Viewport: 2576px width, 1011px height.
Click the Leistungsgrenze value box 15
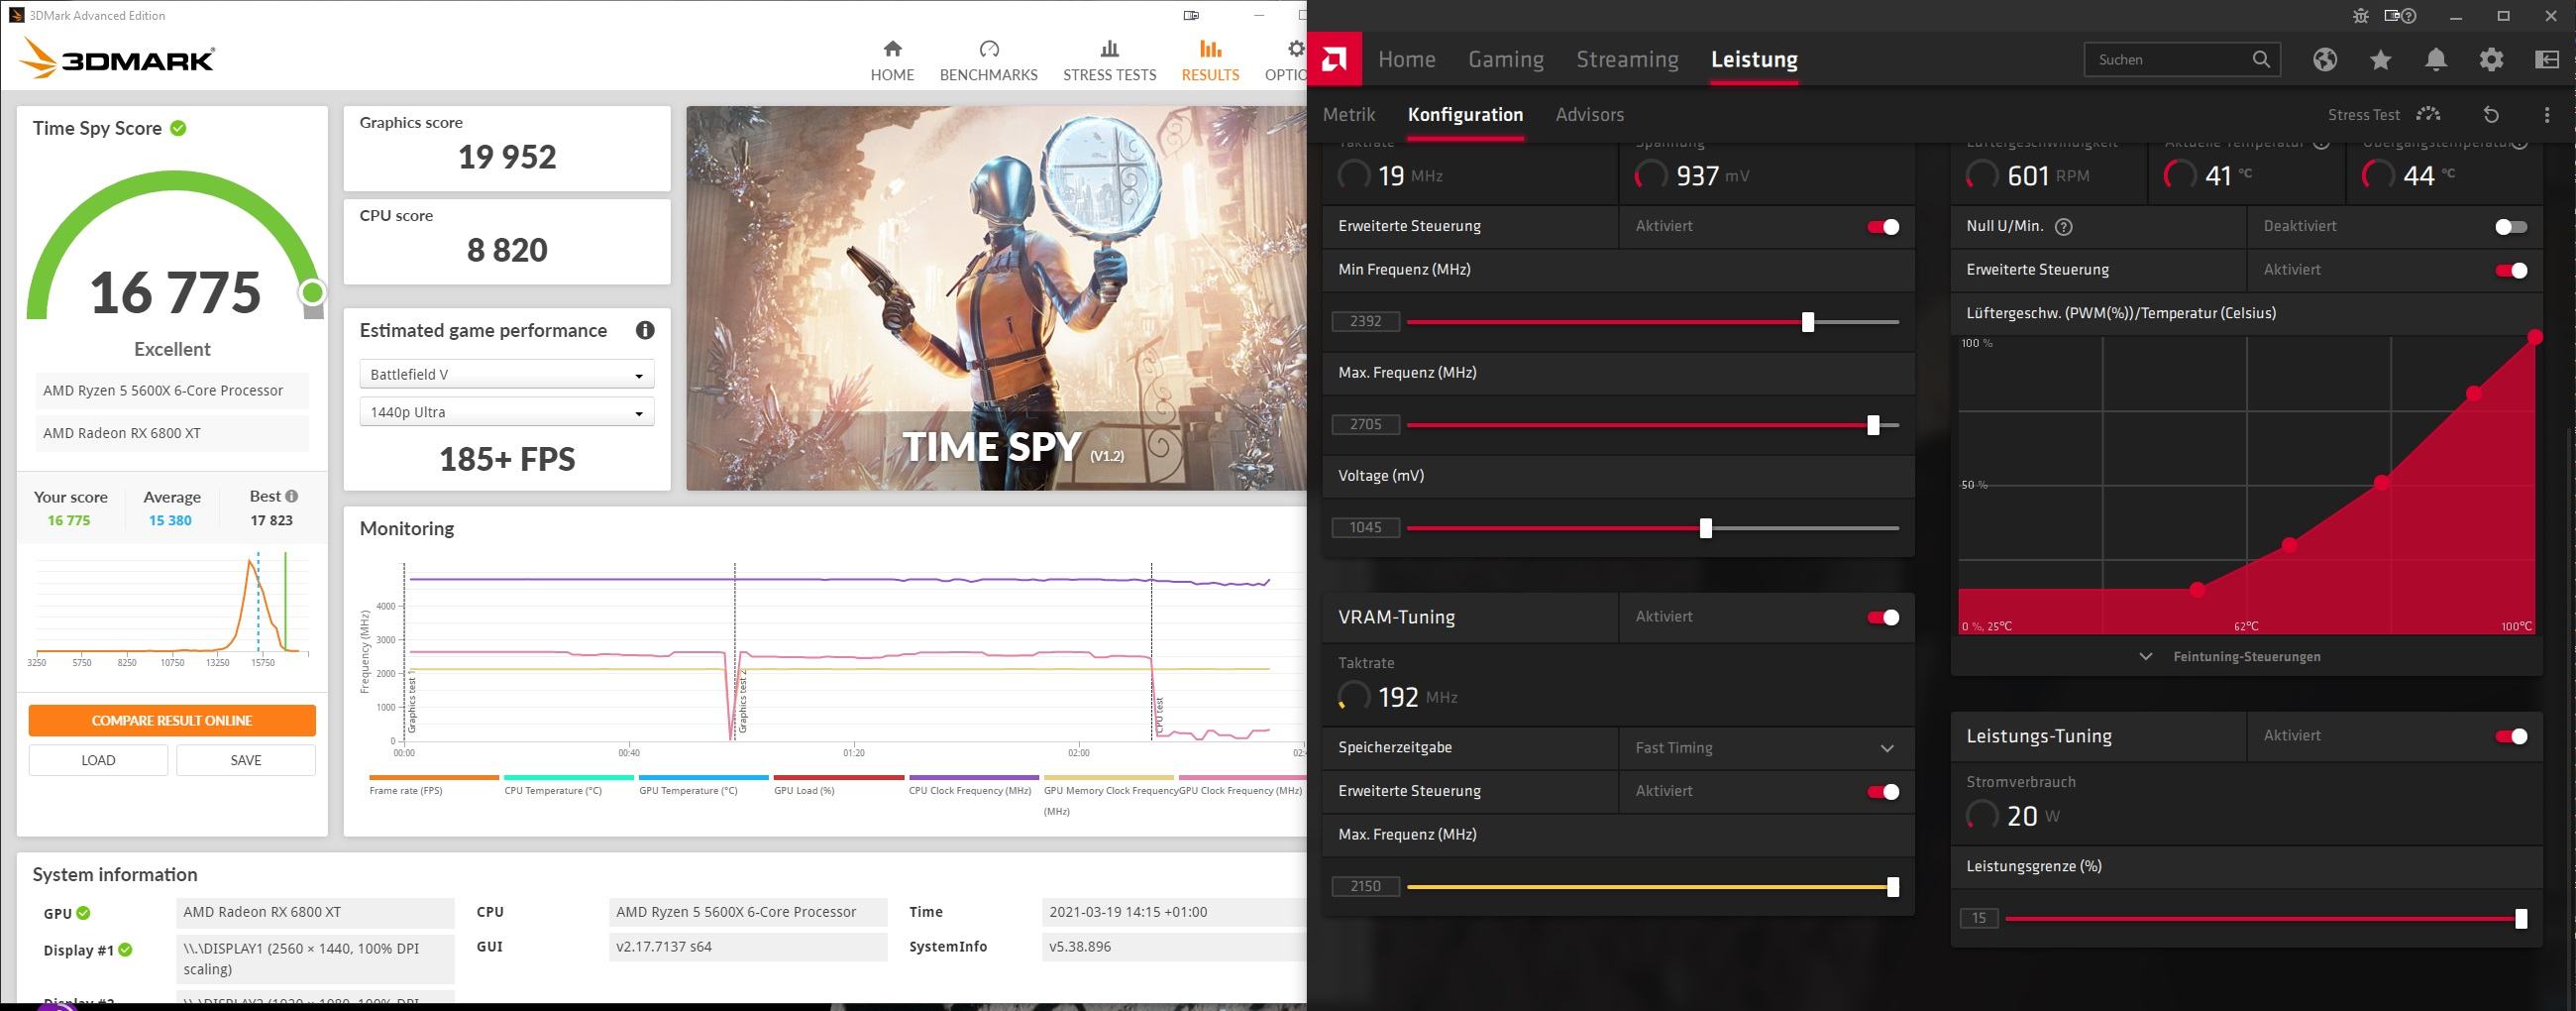click(1979, 918)
